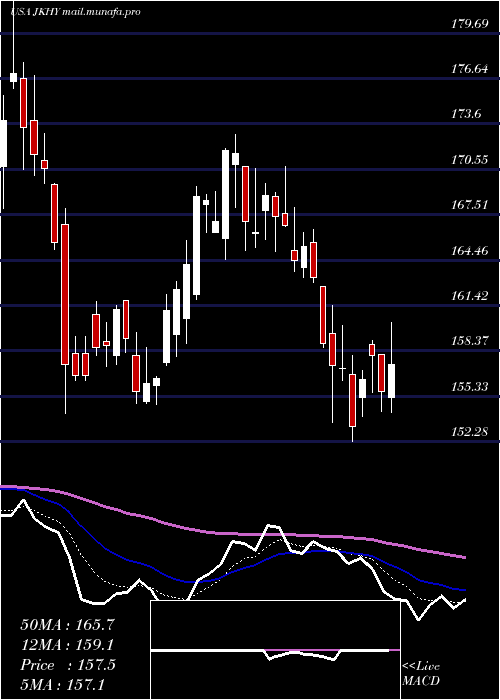The height and width of the screenshot is (700, 500).
Task: Click the 173.6 price level label
Action: (466, 114)
